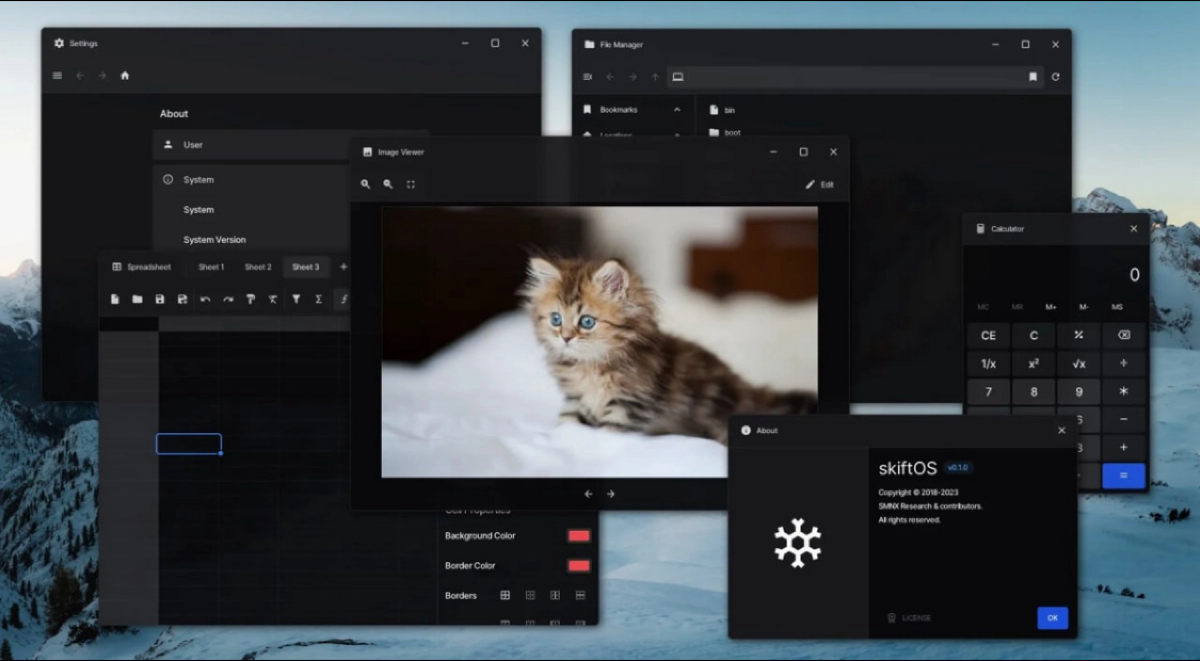Navigate up one folder in File Manager
Screen dimensions: 1200x661
pos(655,76)
